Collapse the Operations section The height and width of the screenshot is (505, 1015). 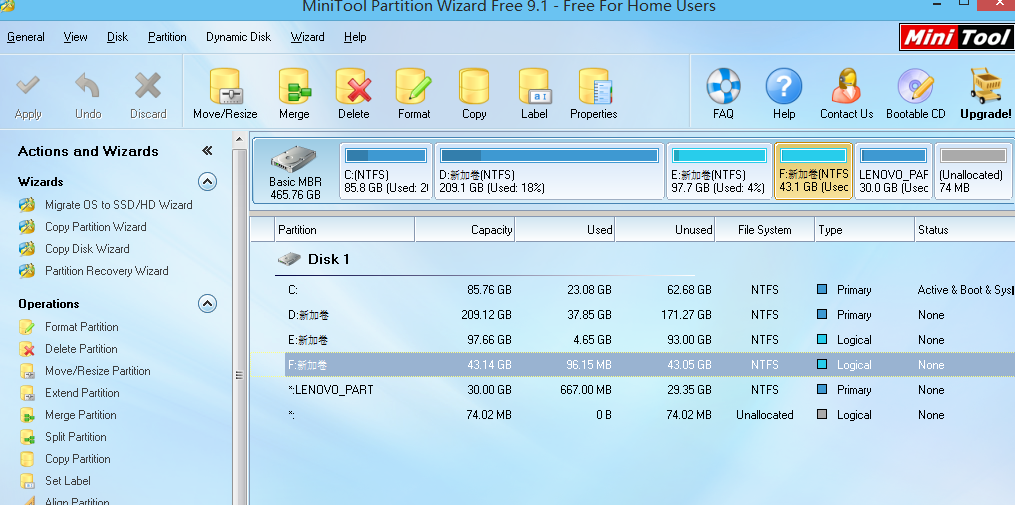(207, 303)
